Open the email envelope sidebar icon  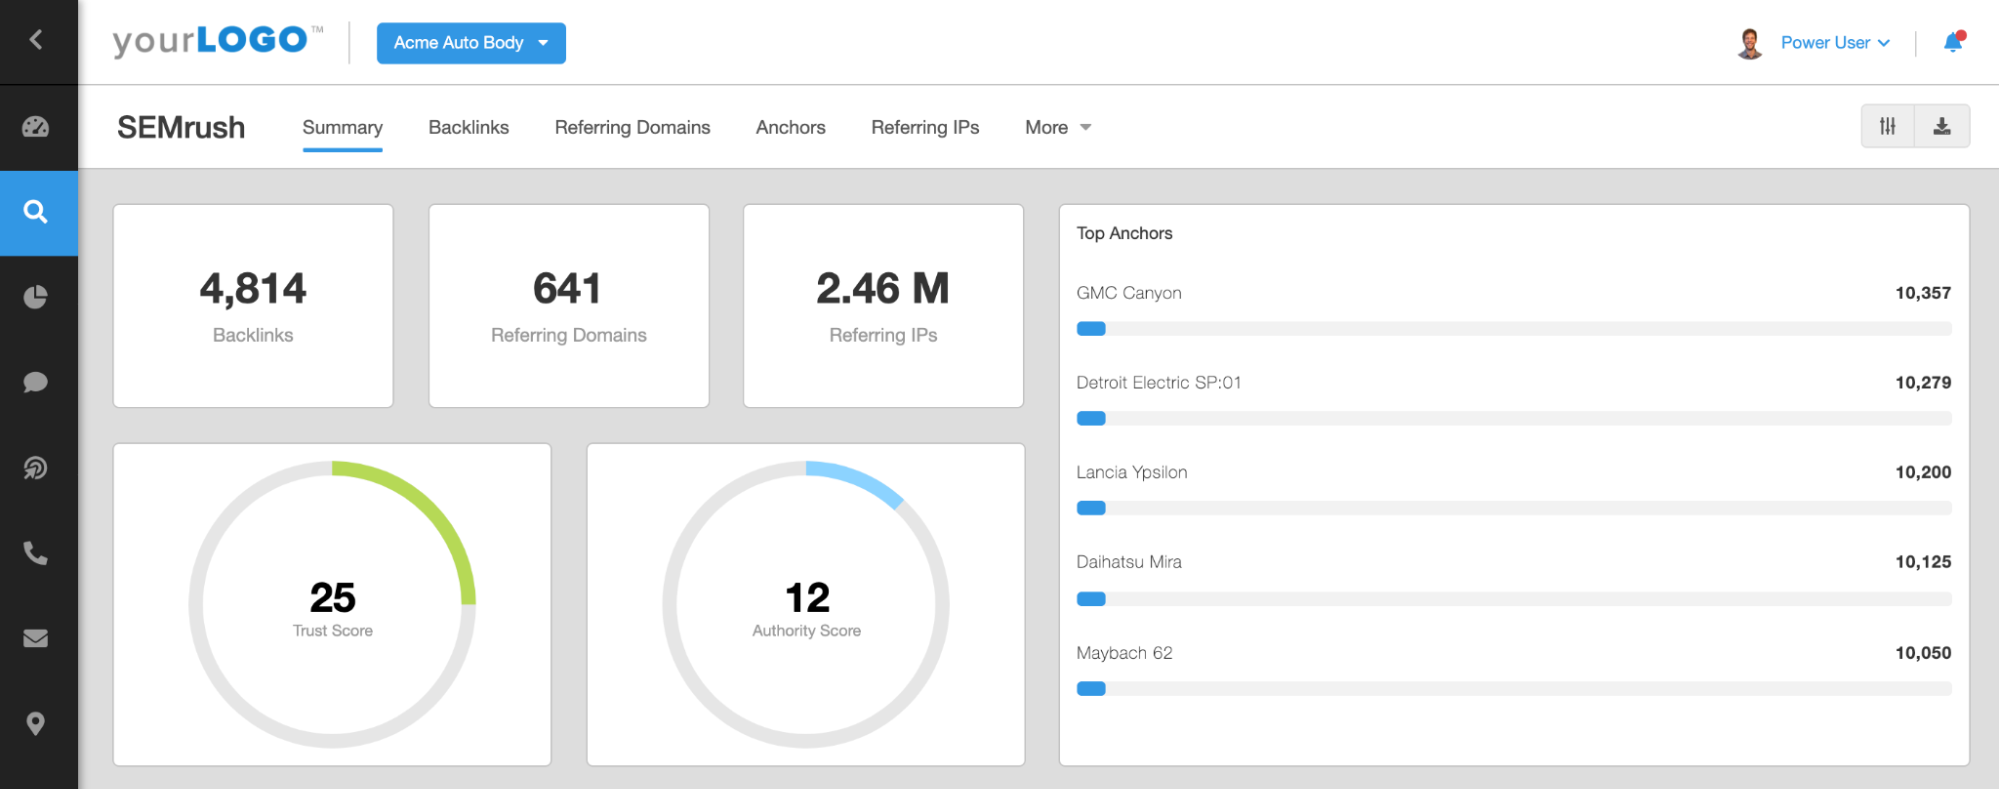coord(36,638)
